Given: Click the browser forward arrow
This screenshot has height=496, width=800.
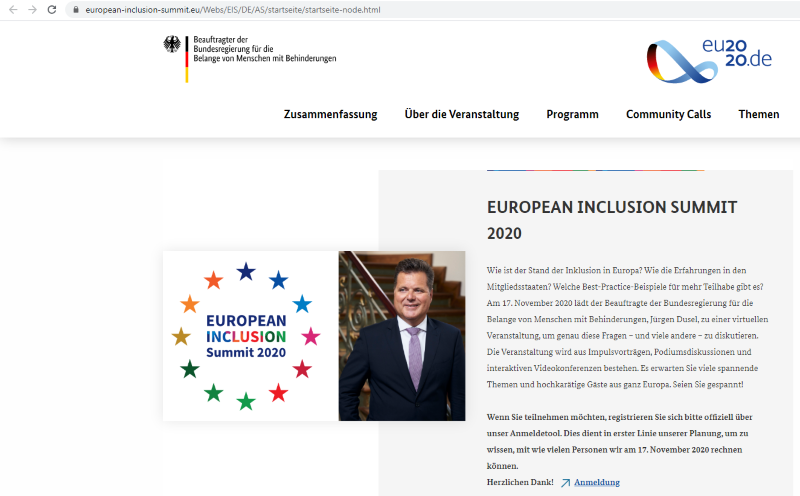Looking at the screenshot, I should (x=31, y=9).
